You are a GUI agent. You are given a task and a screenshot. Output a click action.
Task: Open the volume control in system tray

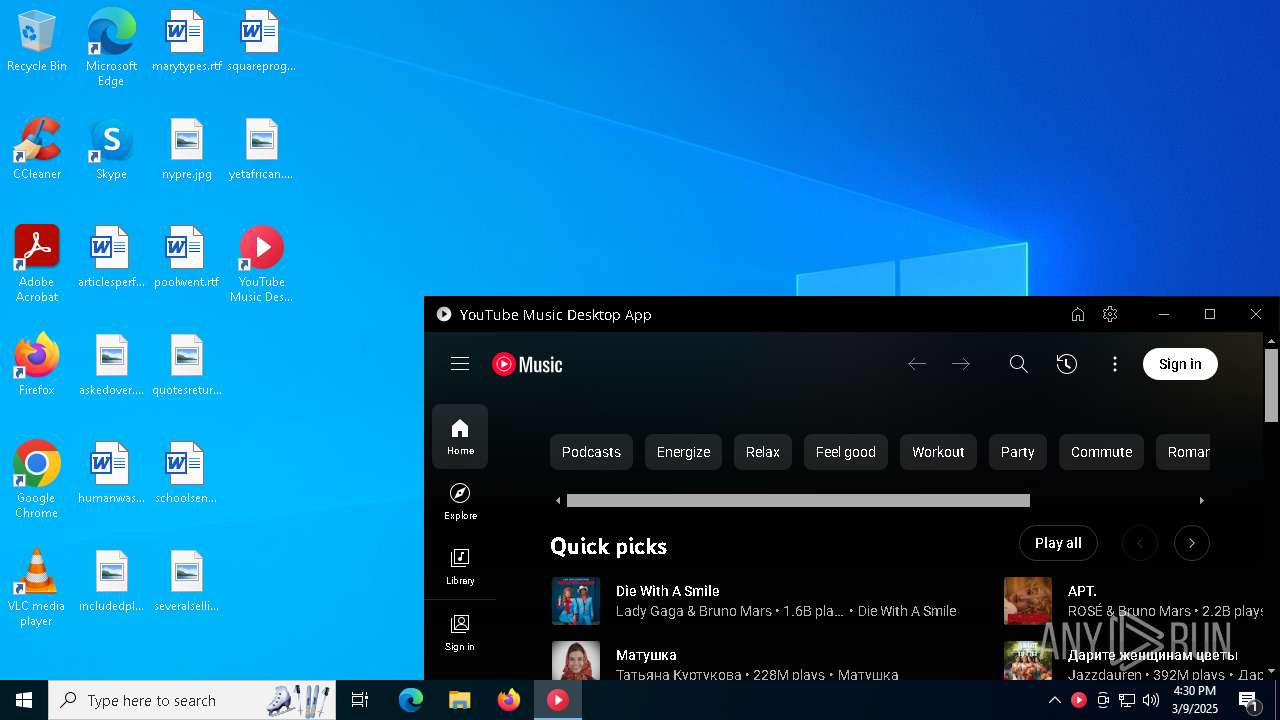coord(1151,700)
